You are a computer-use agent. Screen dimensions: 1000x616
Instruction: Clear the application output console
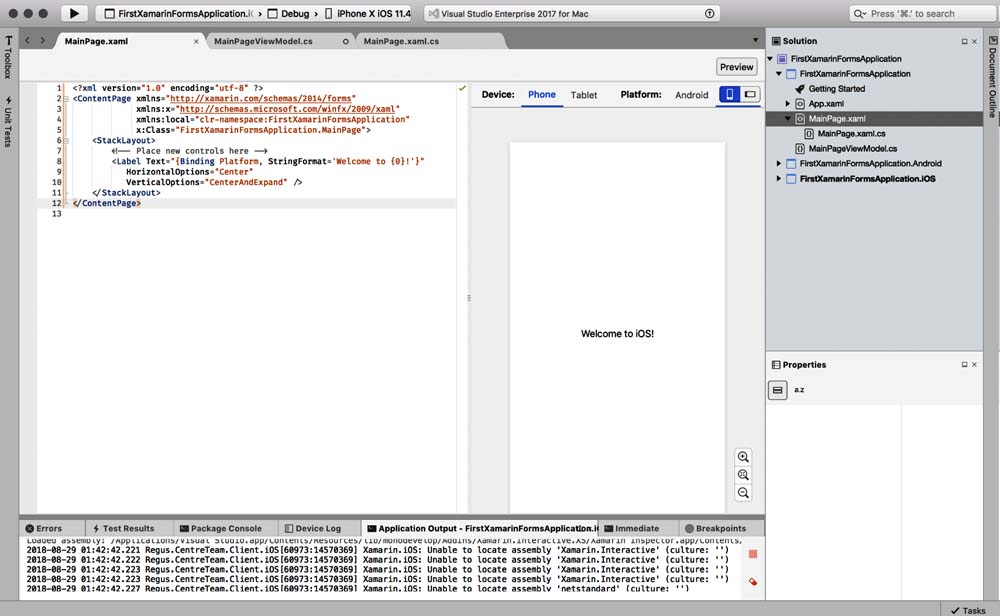coord(753,581)
